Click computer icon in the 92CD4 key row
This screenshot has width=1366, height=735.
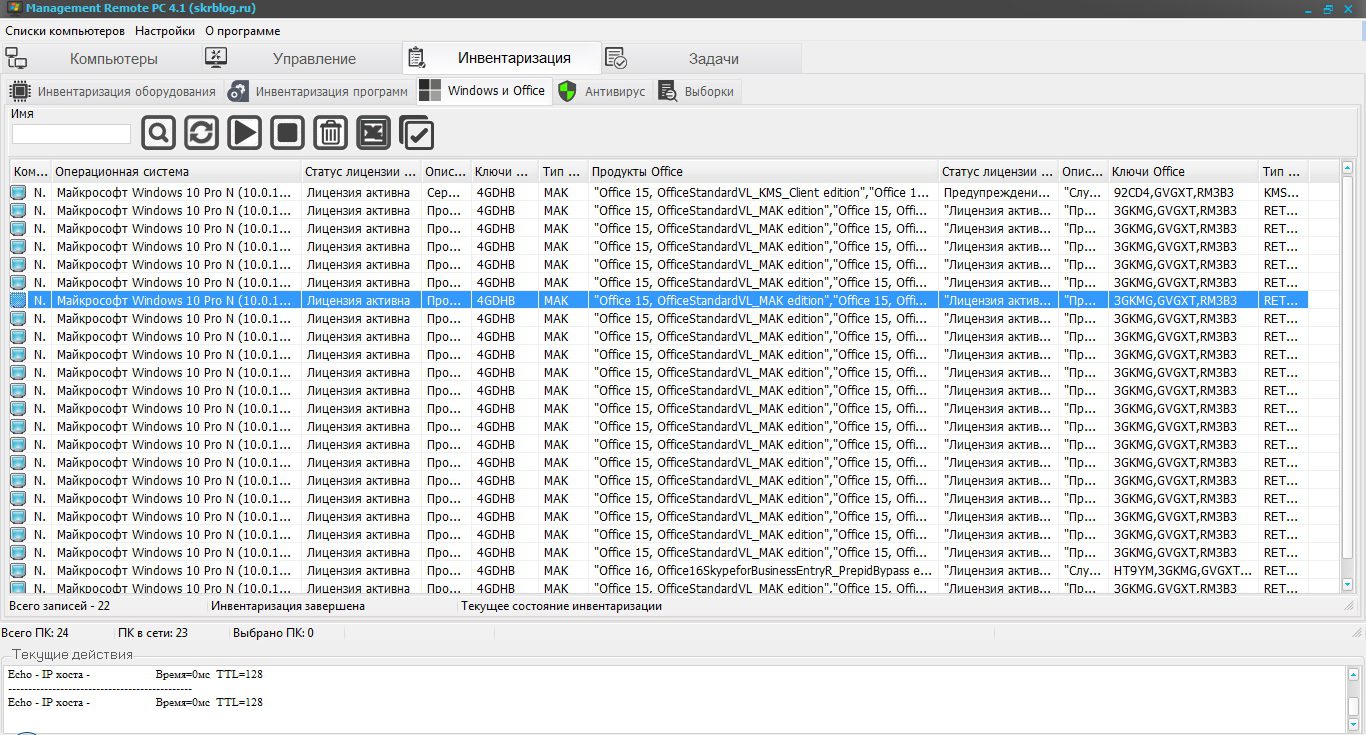pos(19,192)
